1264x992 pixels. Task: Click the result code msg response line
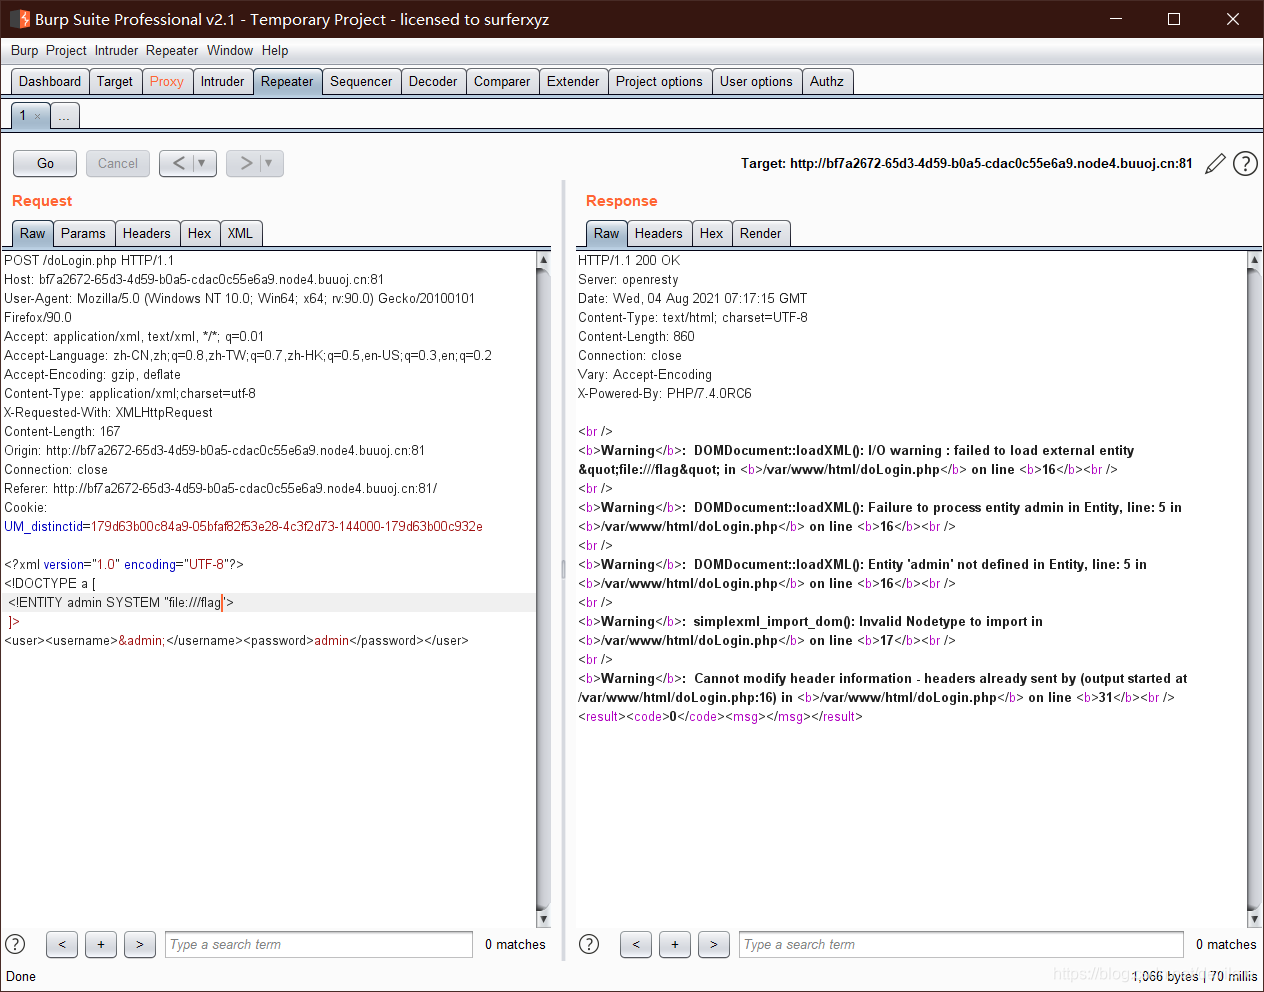[x=720, y=716]
